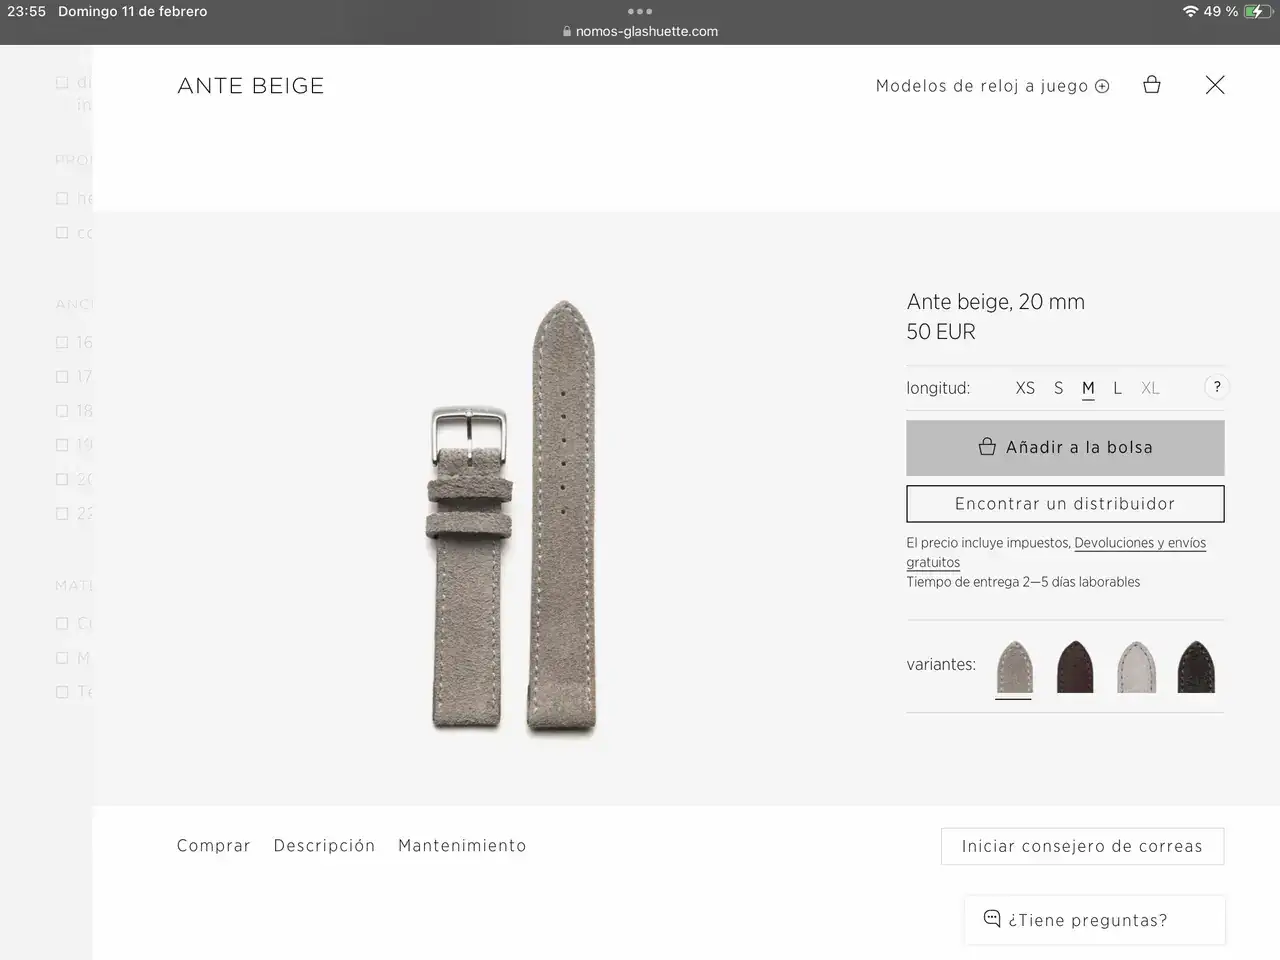Open the Safari three-dot multitasking menu

coord(640,12)
